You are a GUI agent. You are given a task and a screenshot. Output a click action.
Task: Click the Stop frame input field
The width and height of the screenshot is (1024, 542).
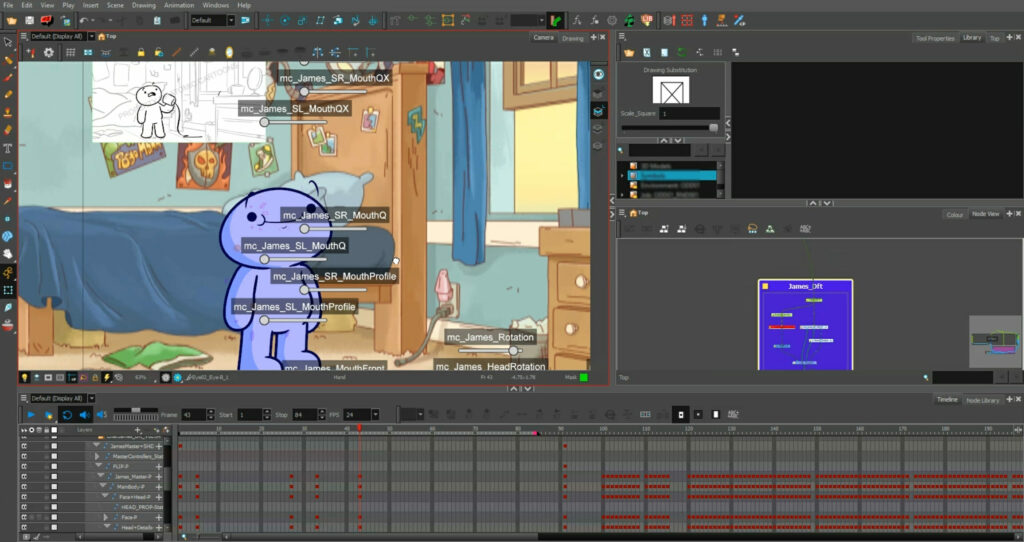pyautogui.click(x=307, y=415)
